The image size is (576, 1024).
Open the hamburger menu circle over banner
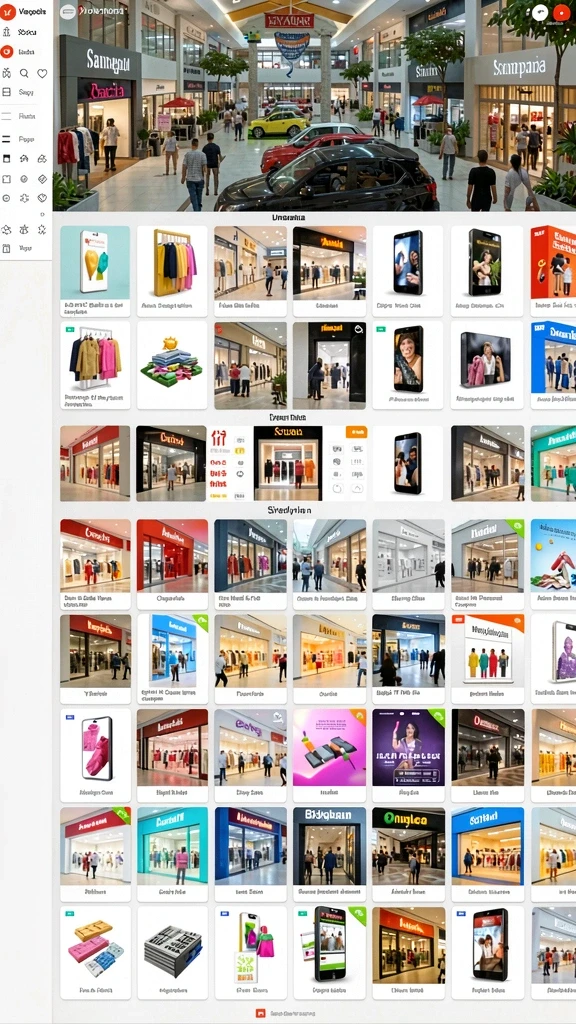click(67, 11)
